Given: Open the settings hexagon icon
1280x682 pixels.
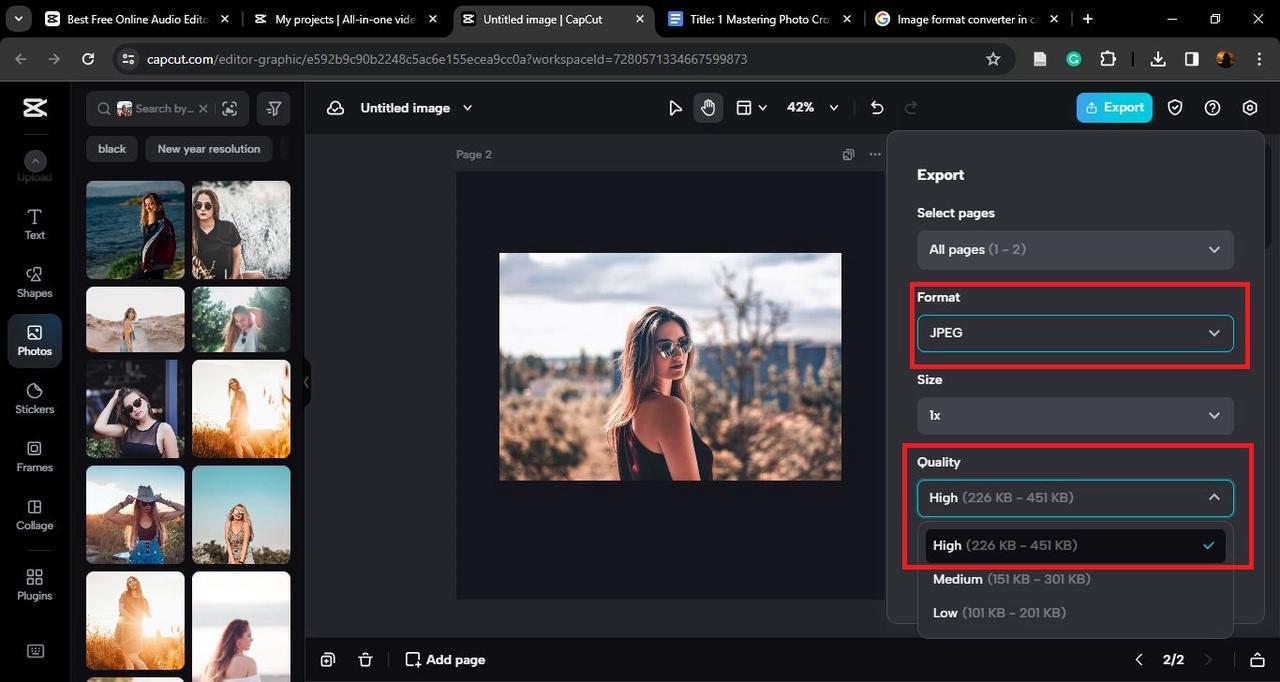Looking at the screenshot, I should coord(1250,108).
